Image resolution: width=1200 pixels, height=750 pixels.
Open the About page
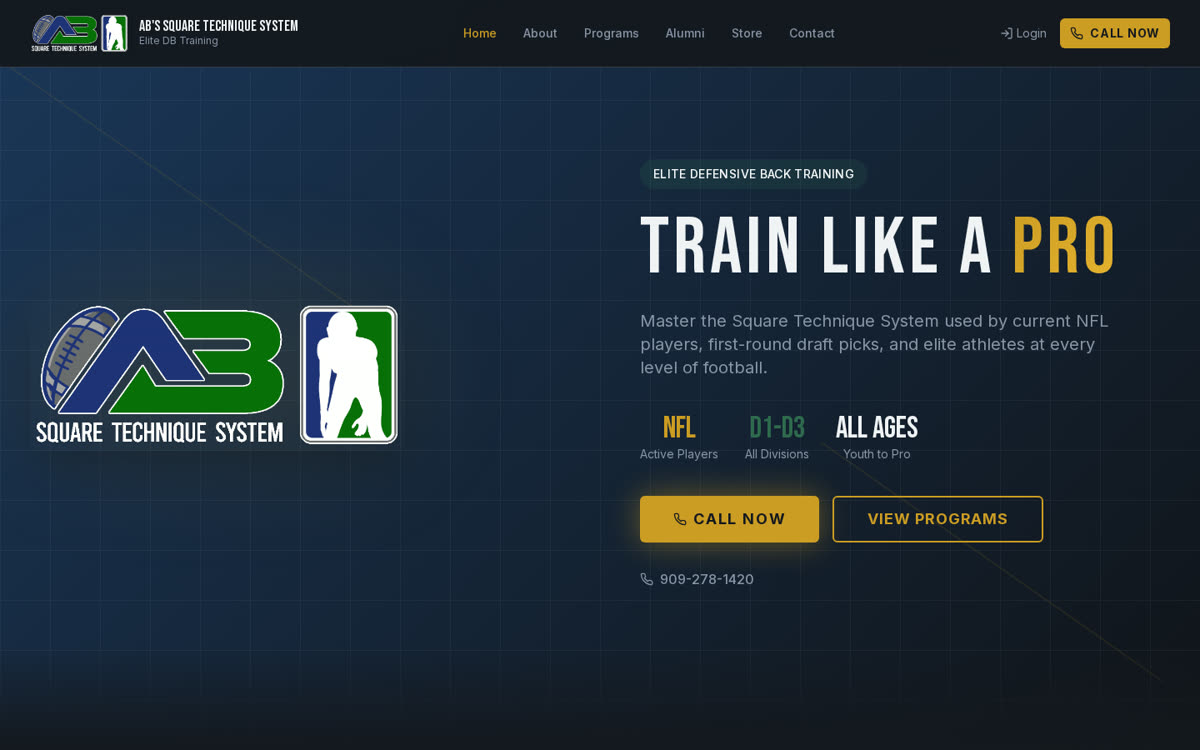click(x=540, y=33)
